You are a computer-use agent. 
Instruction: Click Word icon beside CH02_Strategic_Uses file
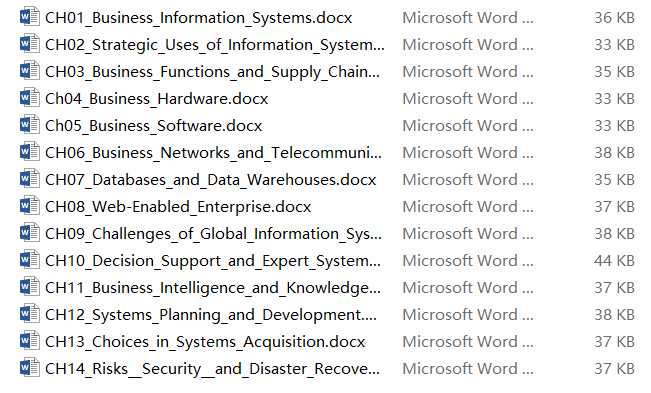pos(30,44)
